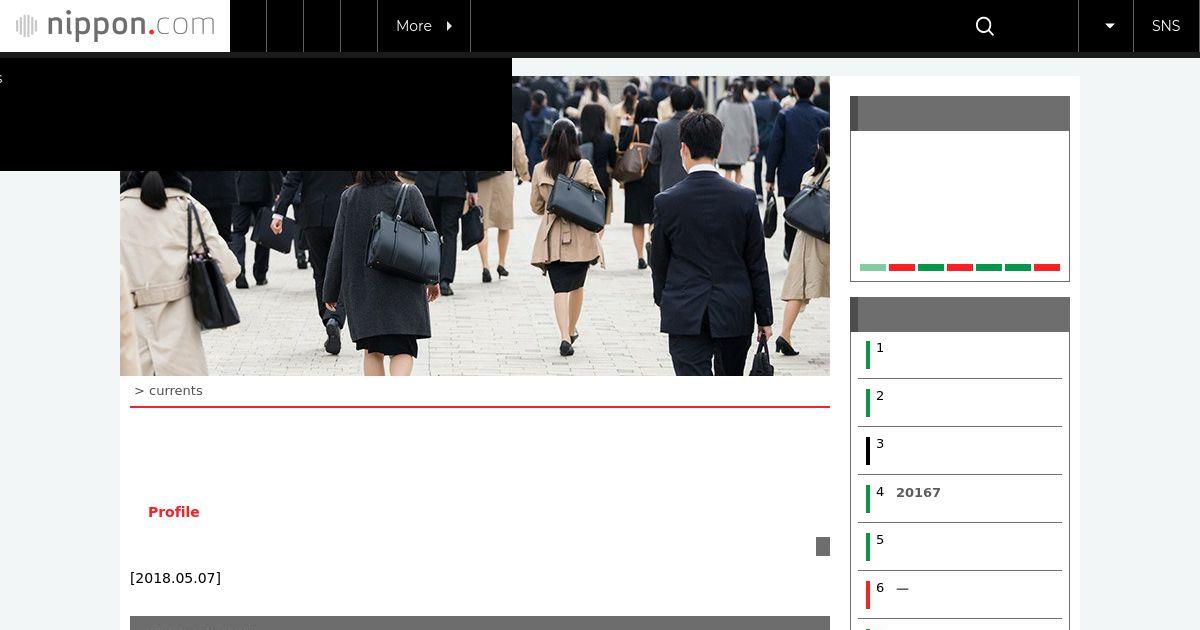Click the currents breadcrumb link
Viewport: 1200px width, 630px height.
click(176, 391)
